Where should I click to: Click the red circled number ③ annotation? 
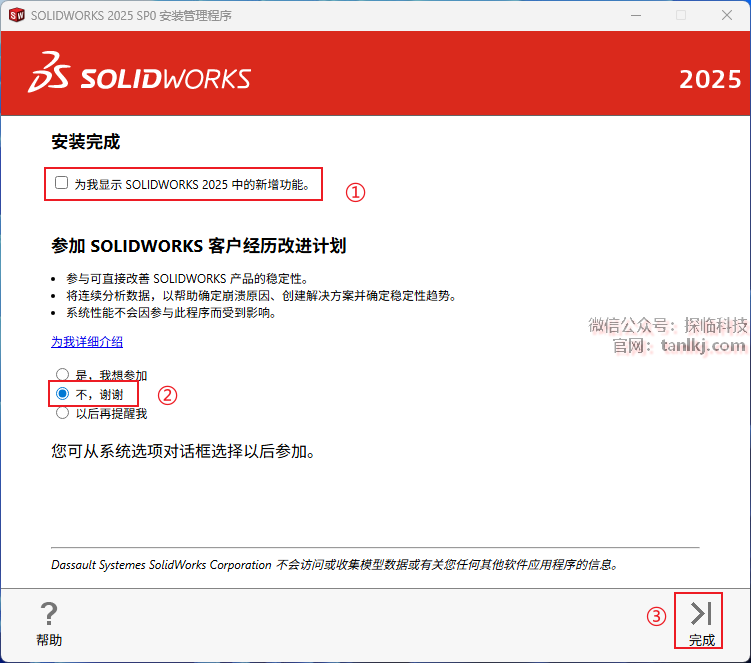[656, 617]
